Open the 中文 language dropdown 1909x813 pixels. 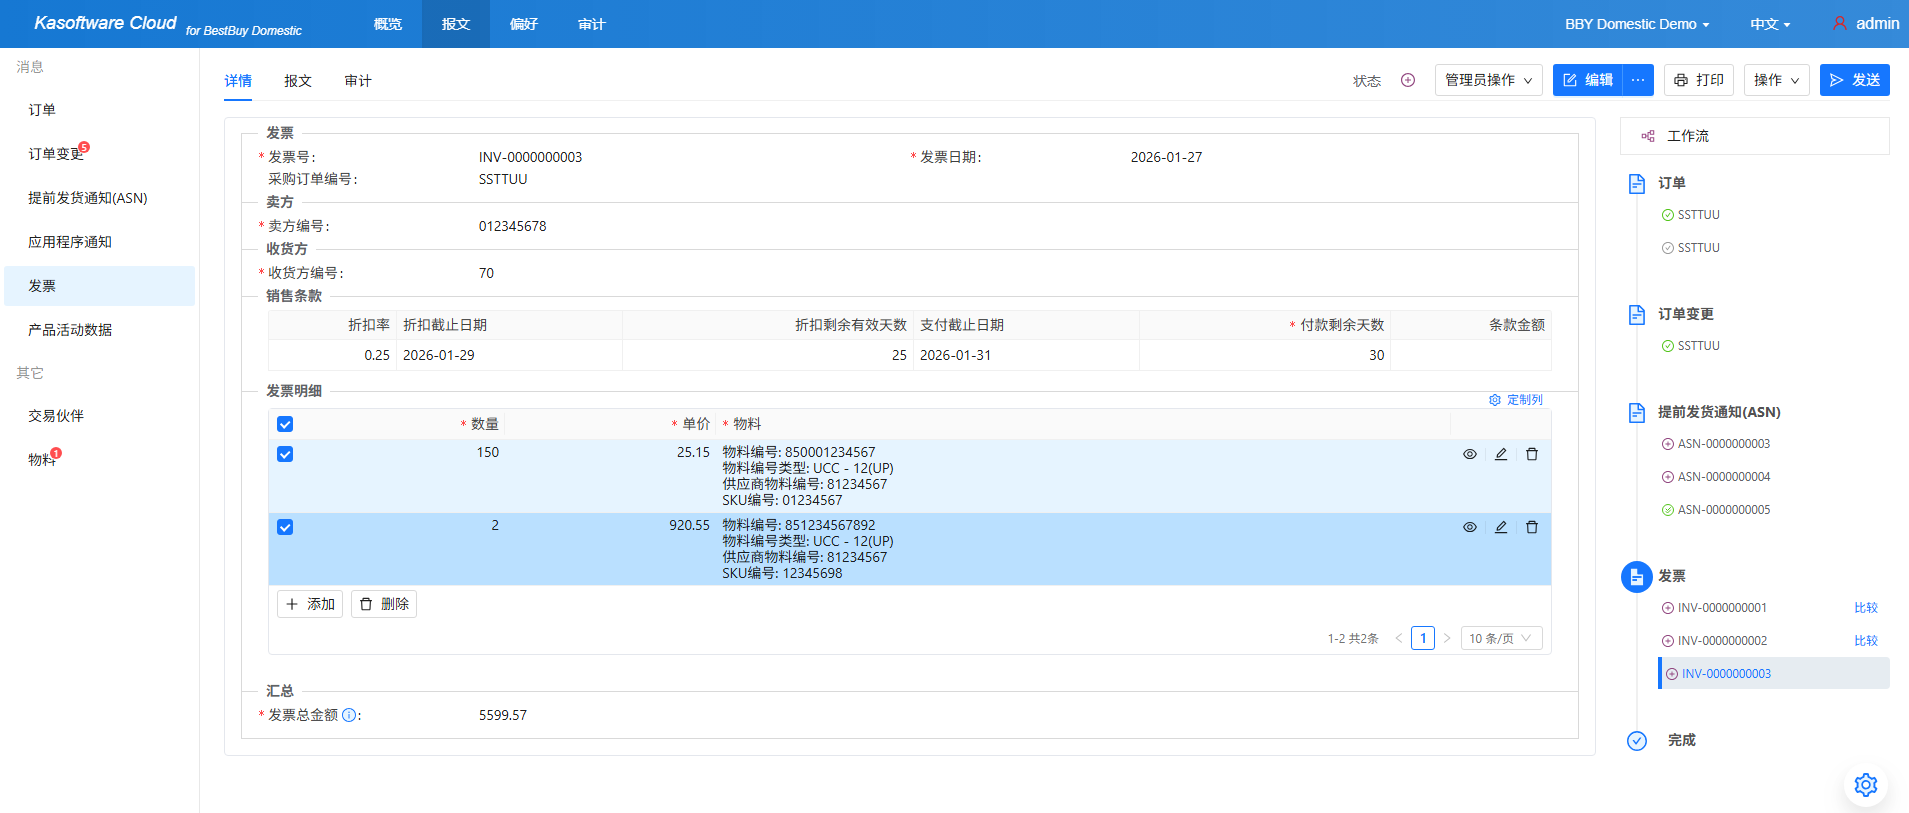pyautogui.click(x=1770, y=24)
